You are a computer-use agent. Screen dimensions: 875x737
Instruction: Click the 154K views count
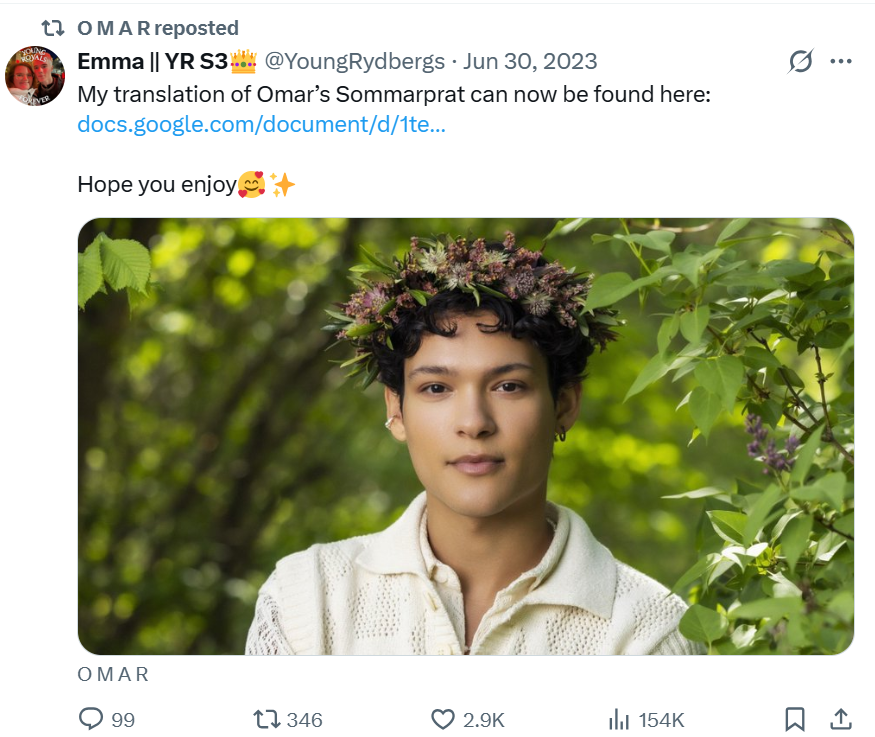point(662,719)
